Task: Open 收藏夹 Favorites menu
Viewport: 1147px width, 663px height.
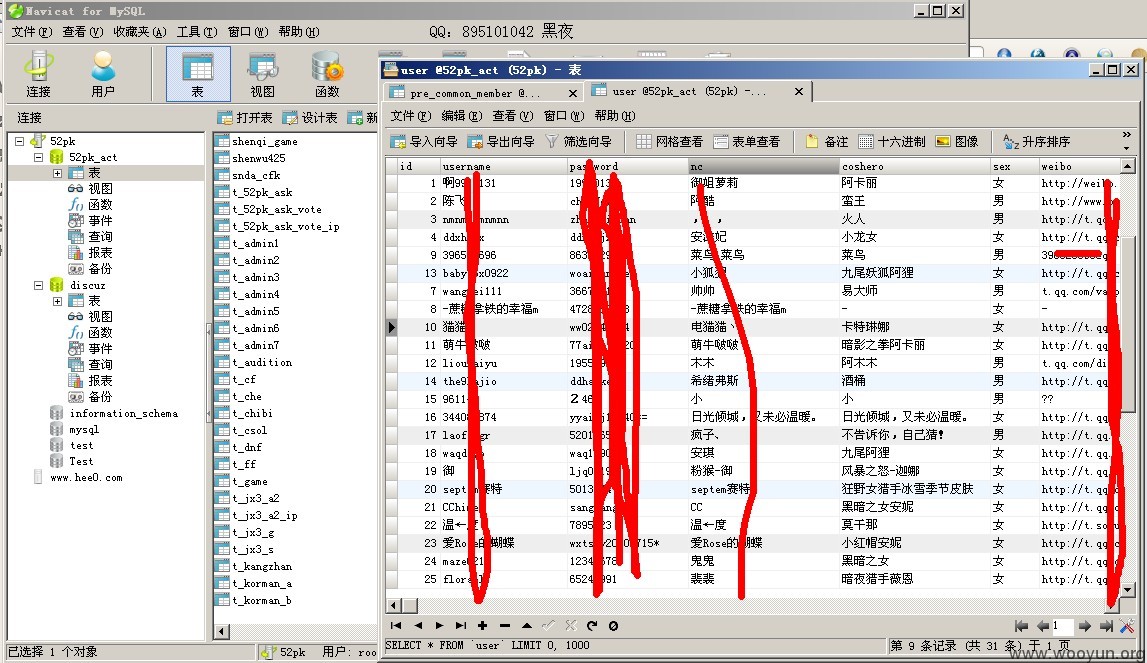Action: click(140, 31)
